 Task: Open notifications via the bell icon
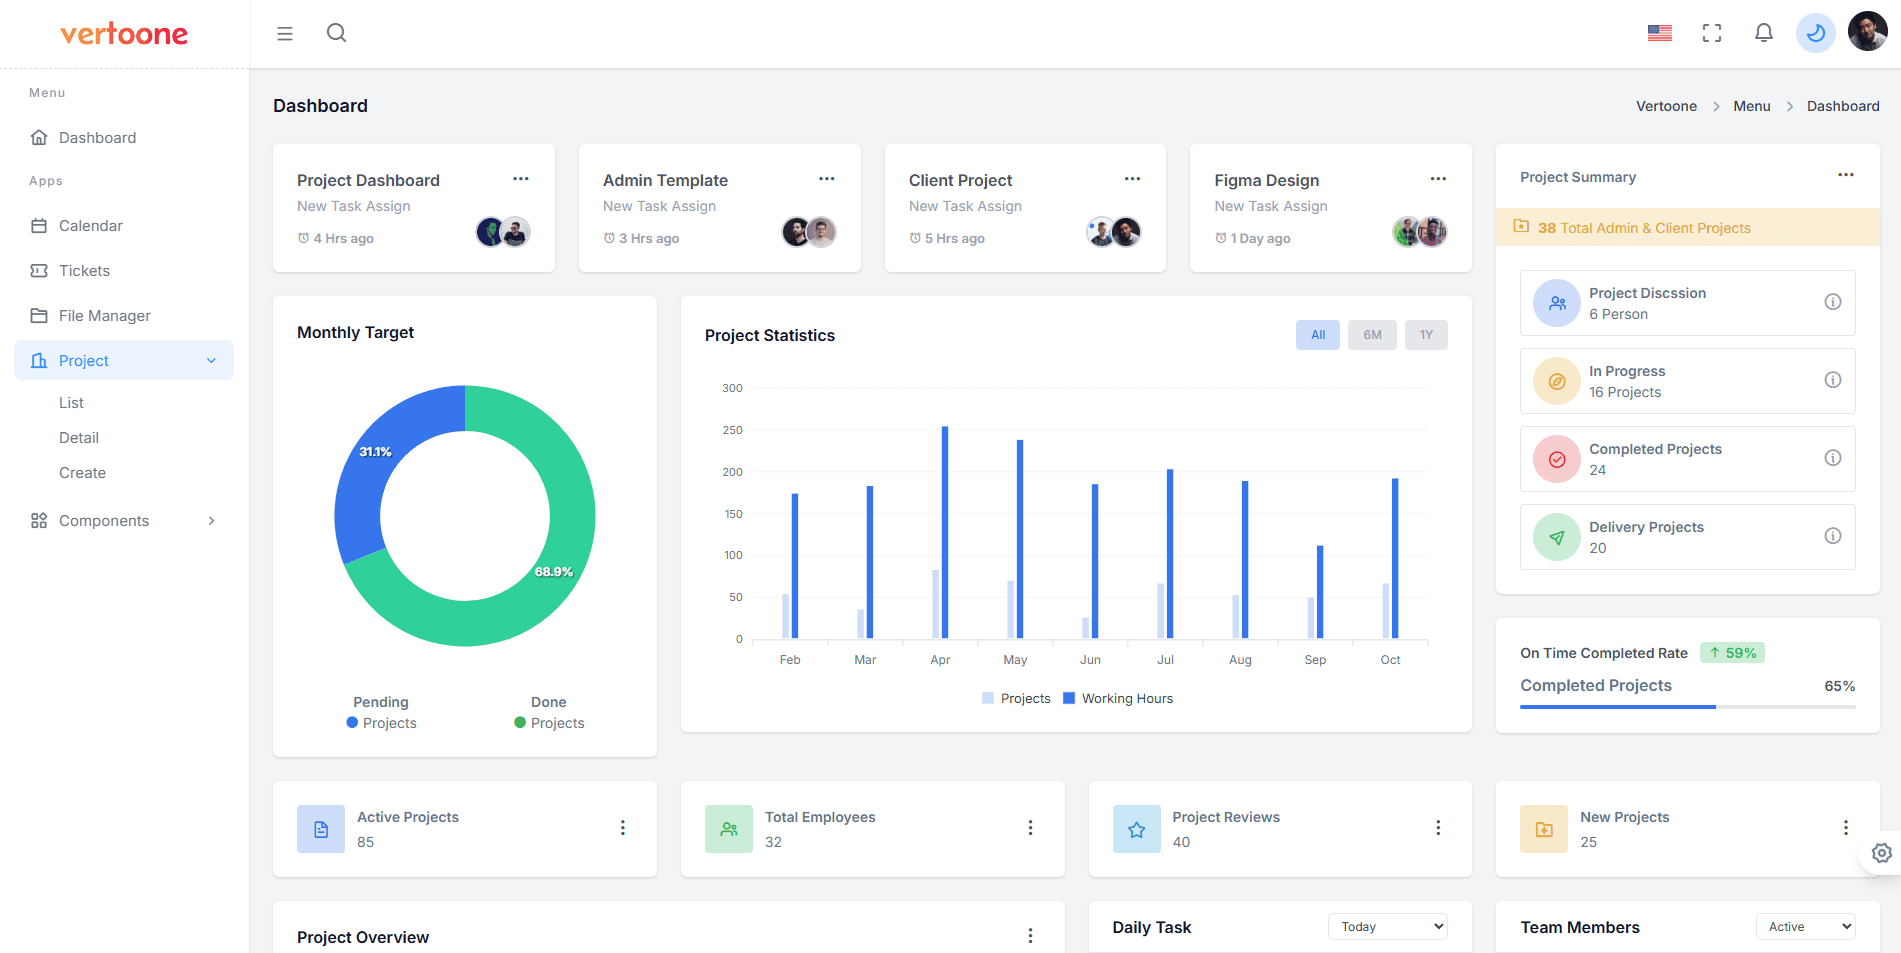click(x=1762, y=32)
